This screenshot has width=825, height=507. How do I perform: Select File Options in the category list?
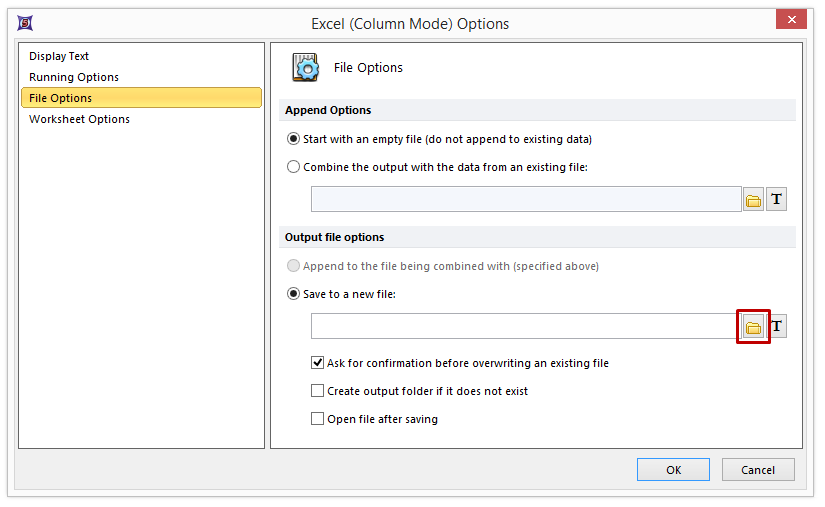point(61,98)
